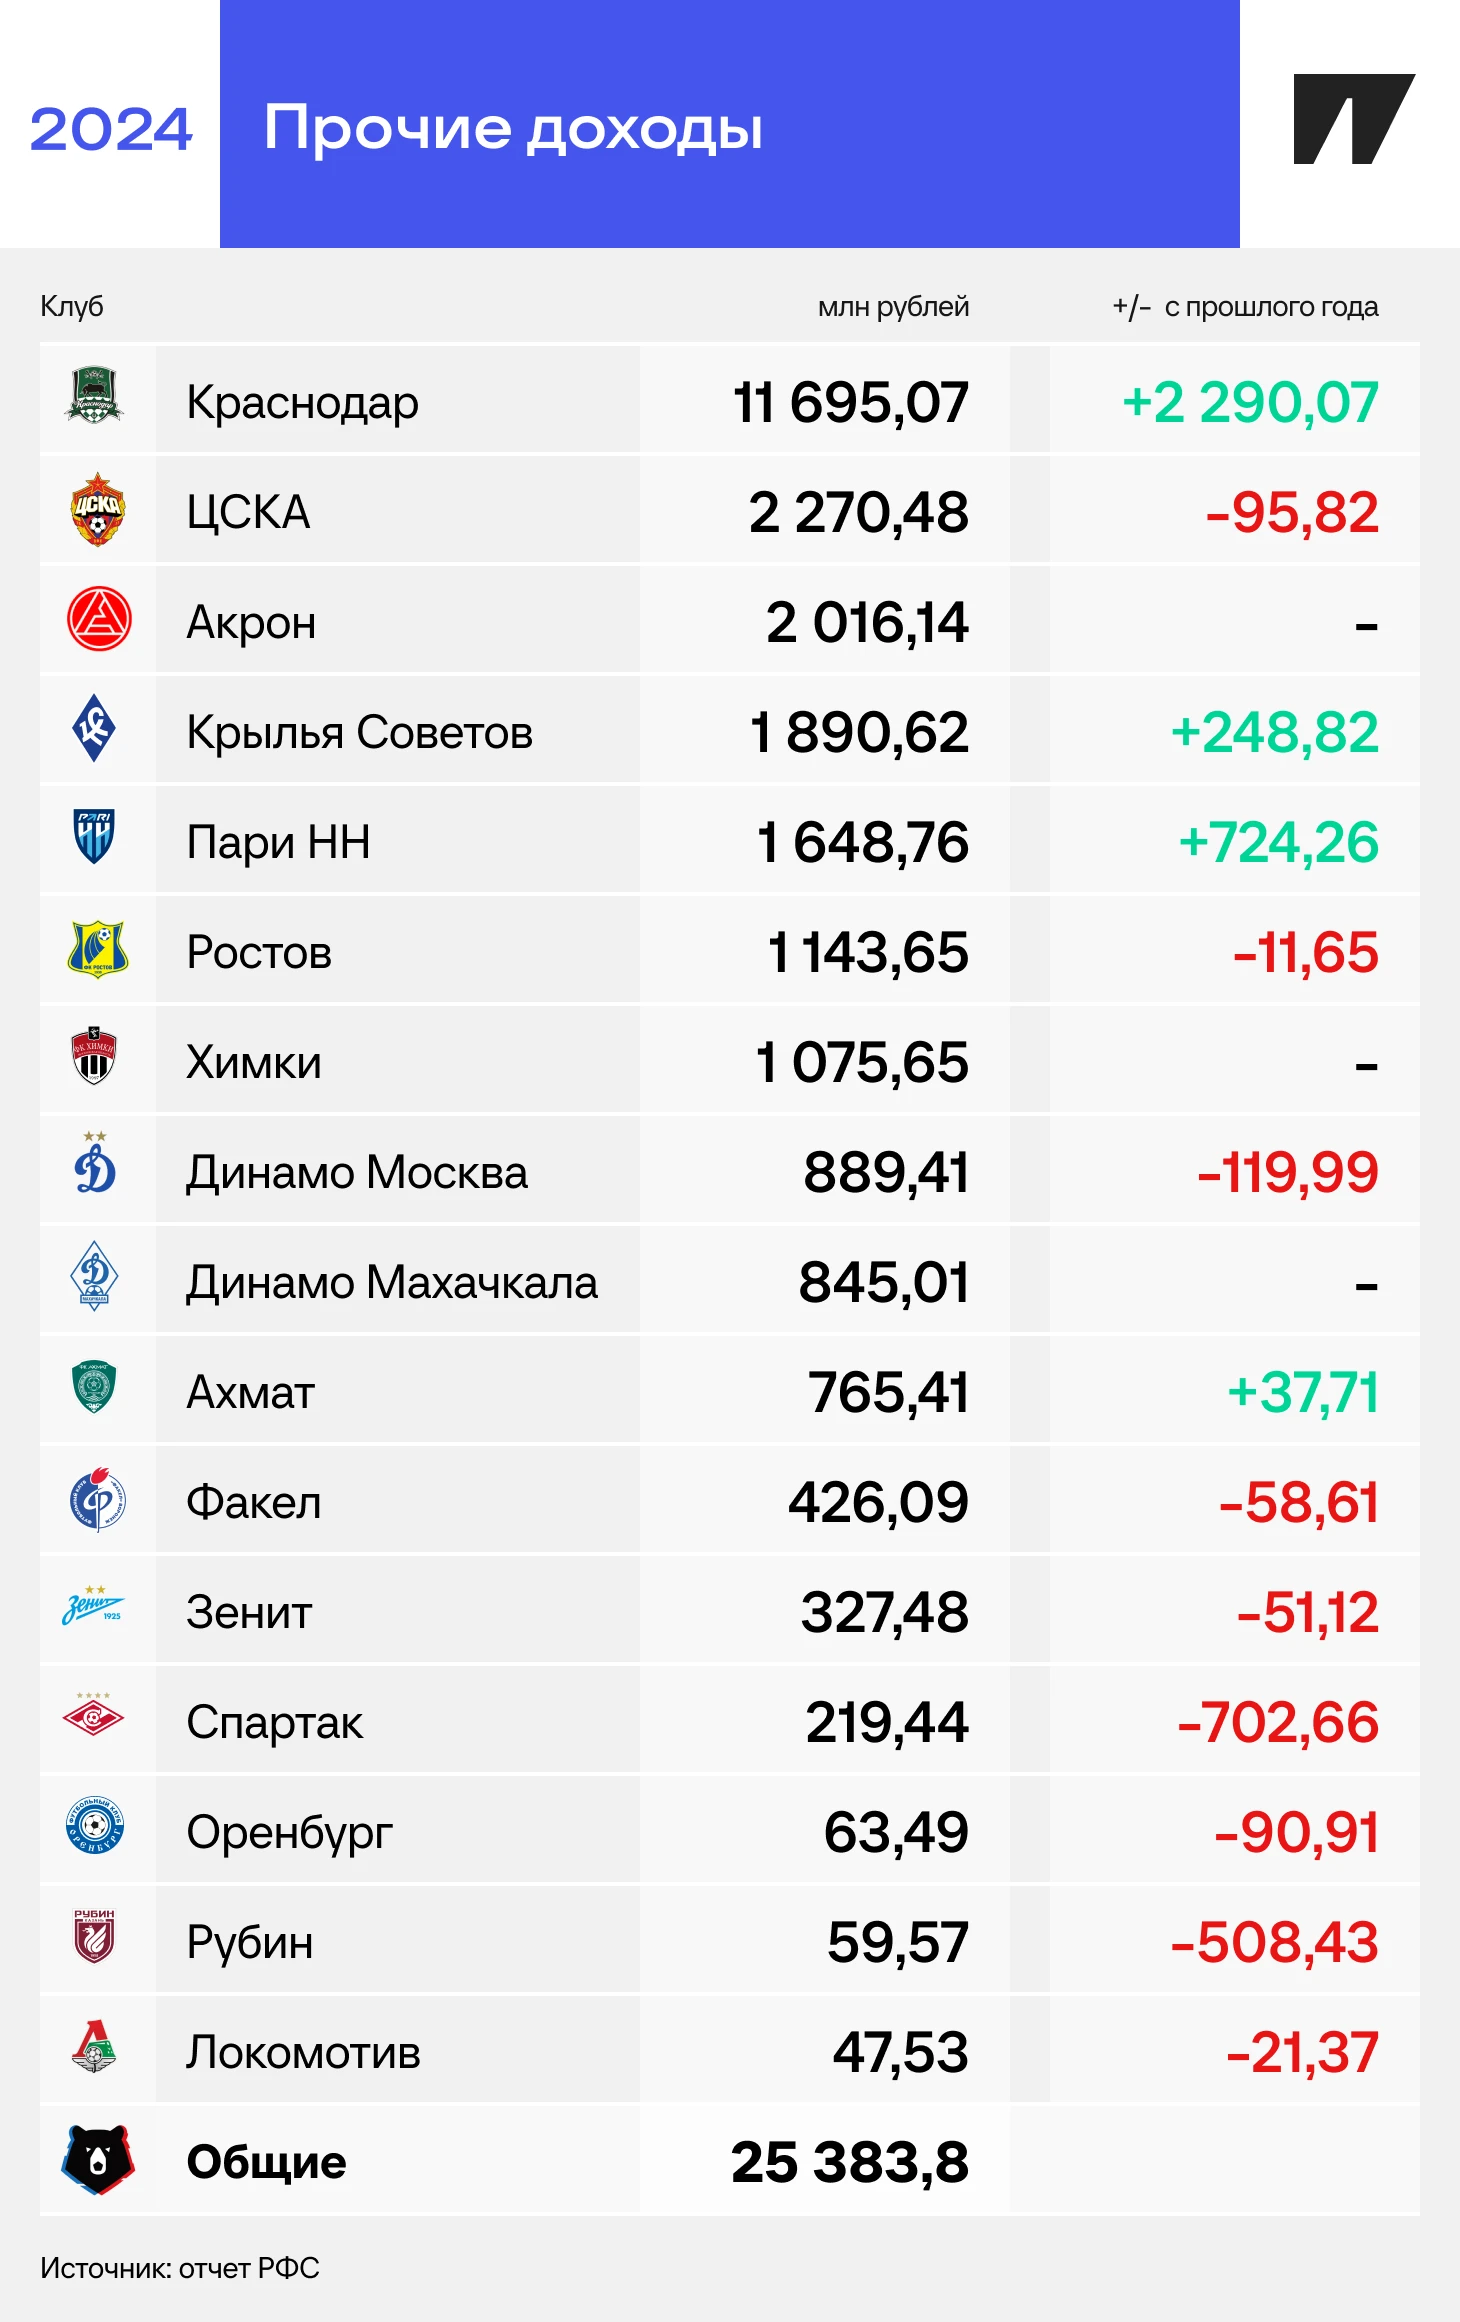Click the Pari NN shield icon
Image resolution: width=1460 pixels, height=2322 pixels.
95,837
